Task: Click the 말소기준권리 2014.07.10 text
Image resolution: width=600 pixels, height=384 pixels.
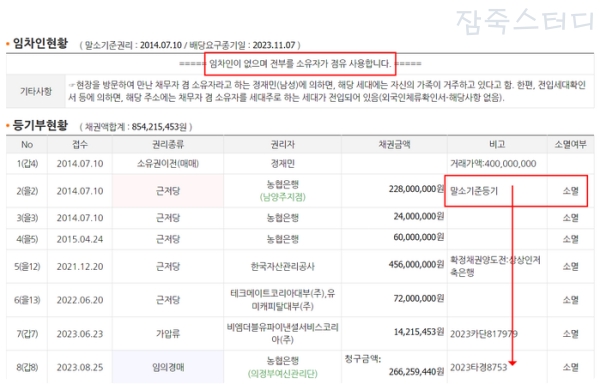Action: pos(133,45)
